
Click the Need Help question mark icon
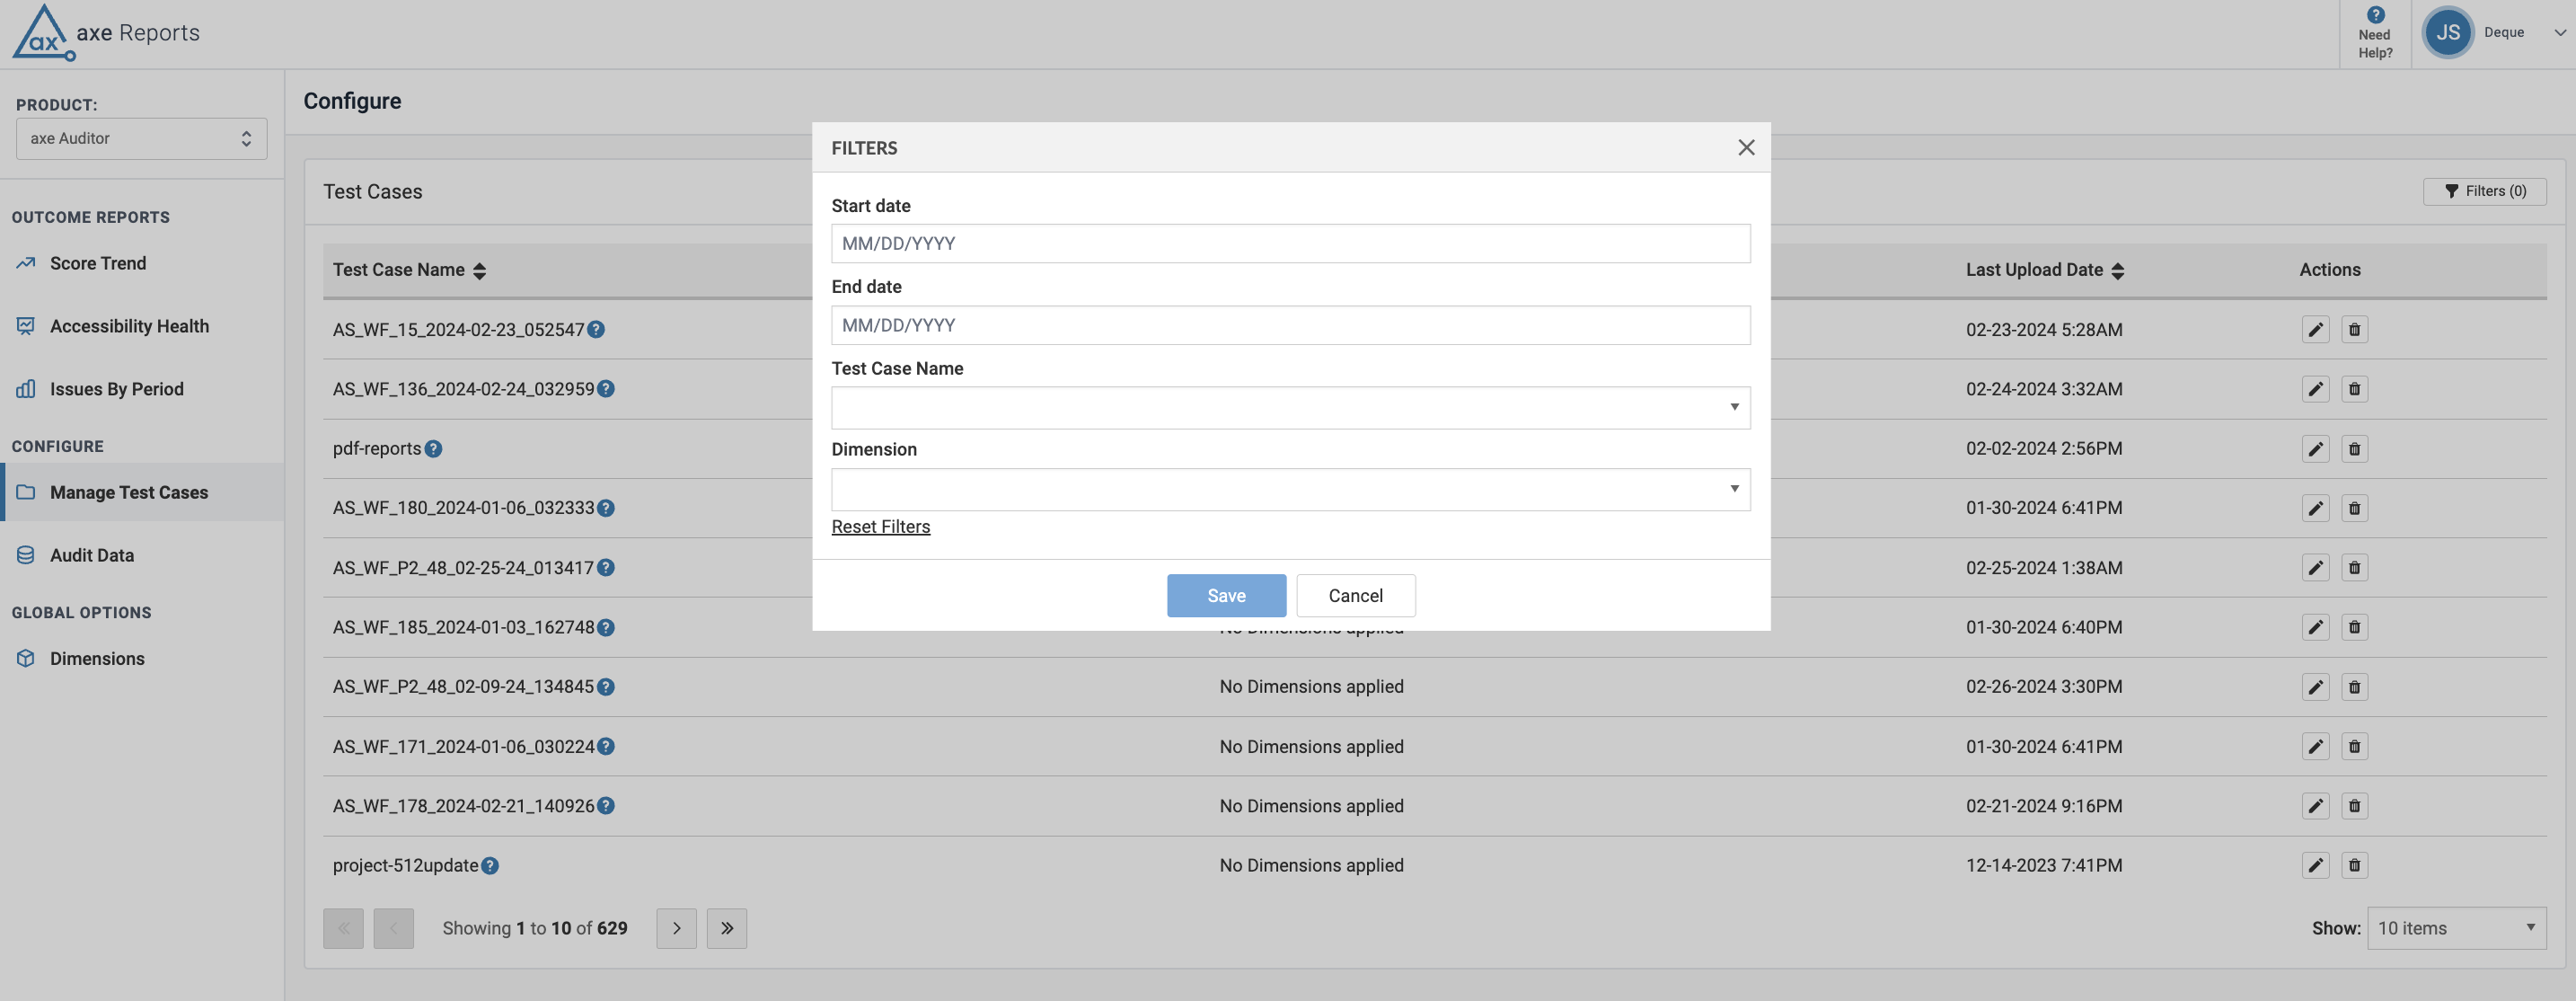(x=2376, y=15)
